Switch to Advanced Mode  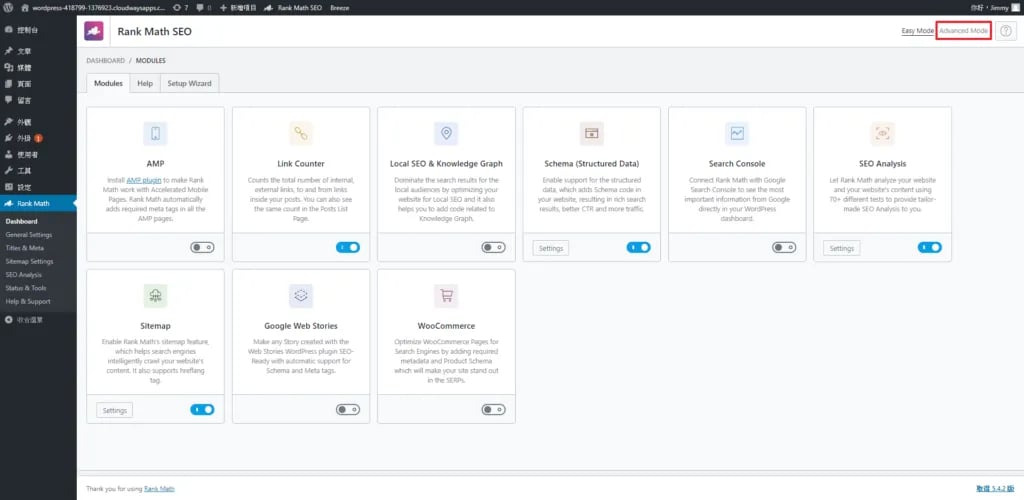(x=963, y=31)
